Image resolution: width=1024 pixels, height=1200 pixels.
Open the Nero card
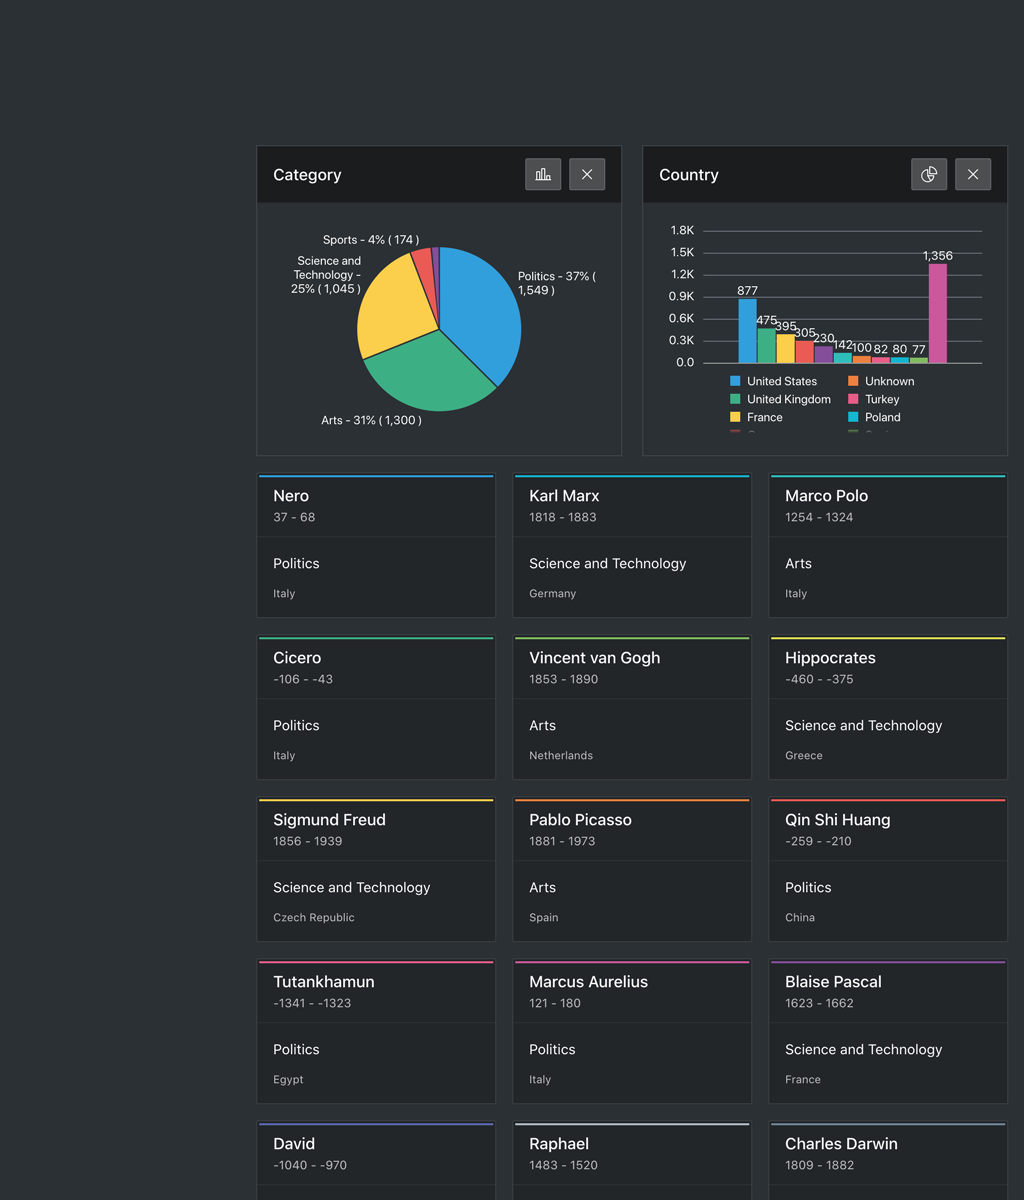tap(376, 545)
